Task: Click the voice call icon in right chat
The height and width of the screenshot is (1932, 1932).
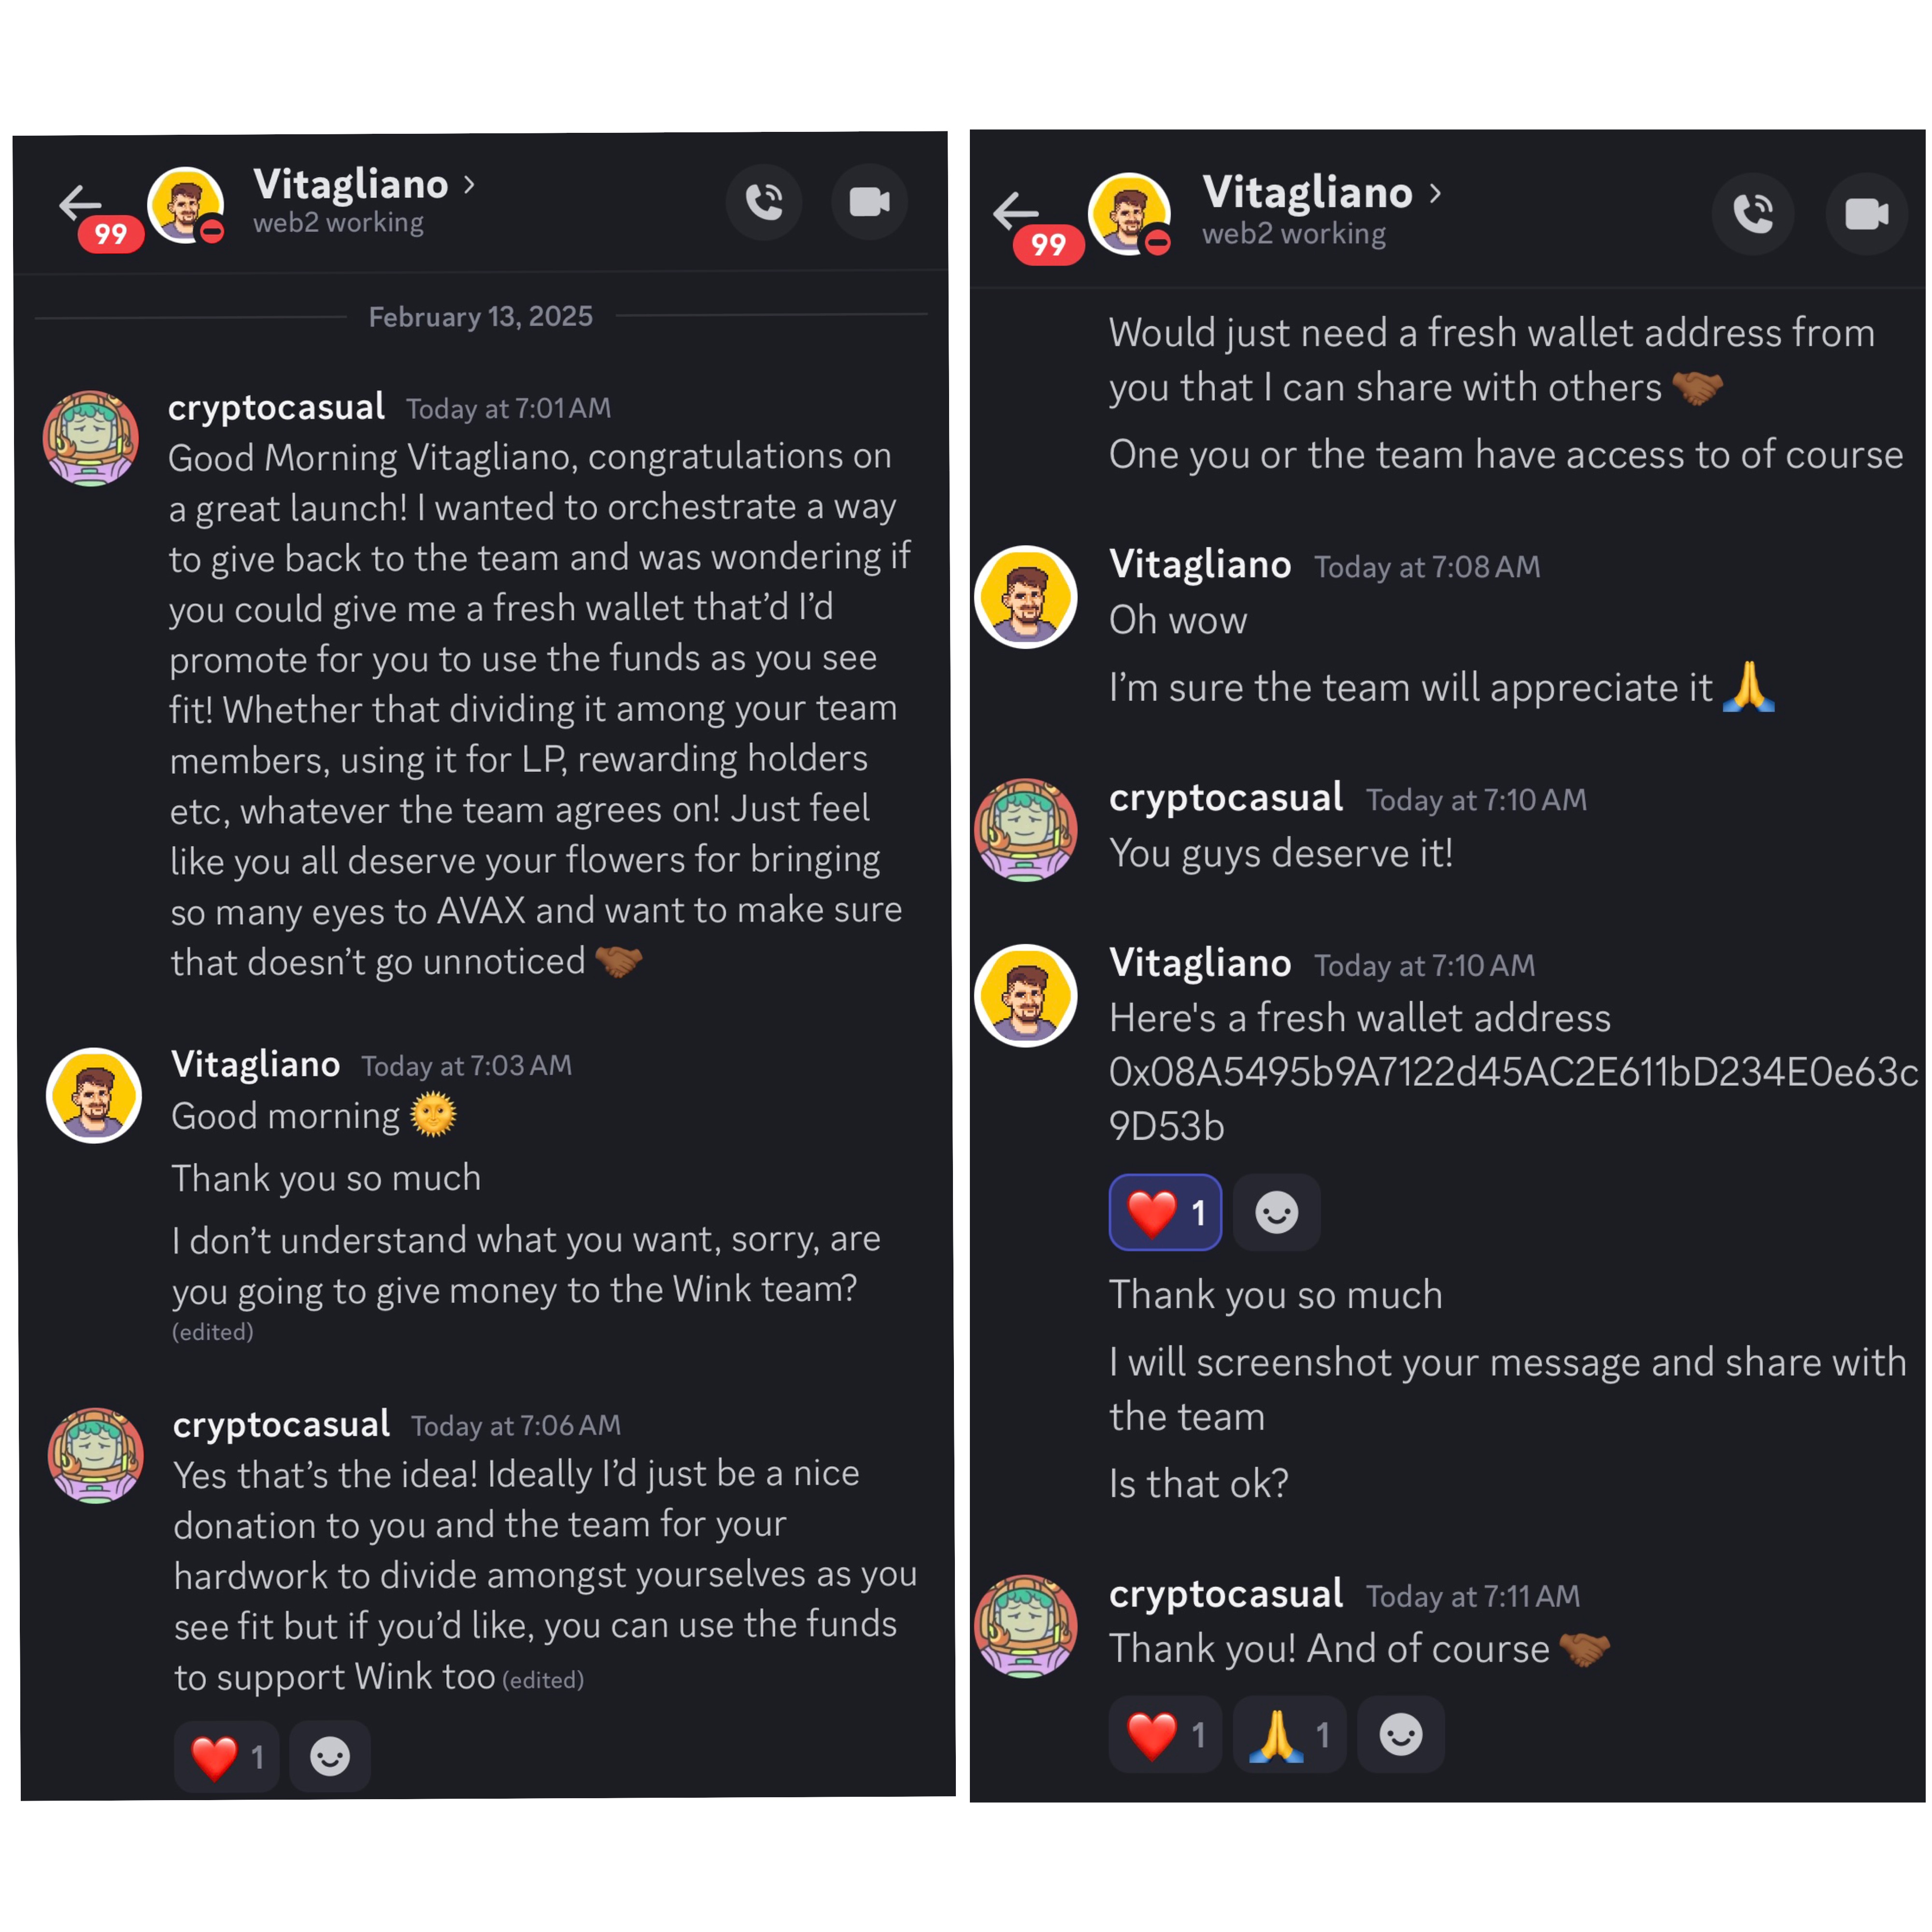Action: tap(1752, 214)
